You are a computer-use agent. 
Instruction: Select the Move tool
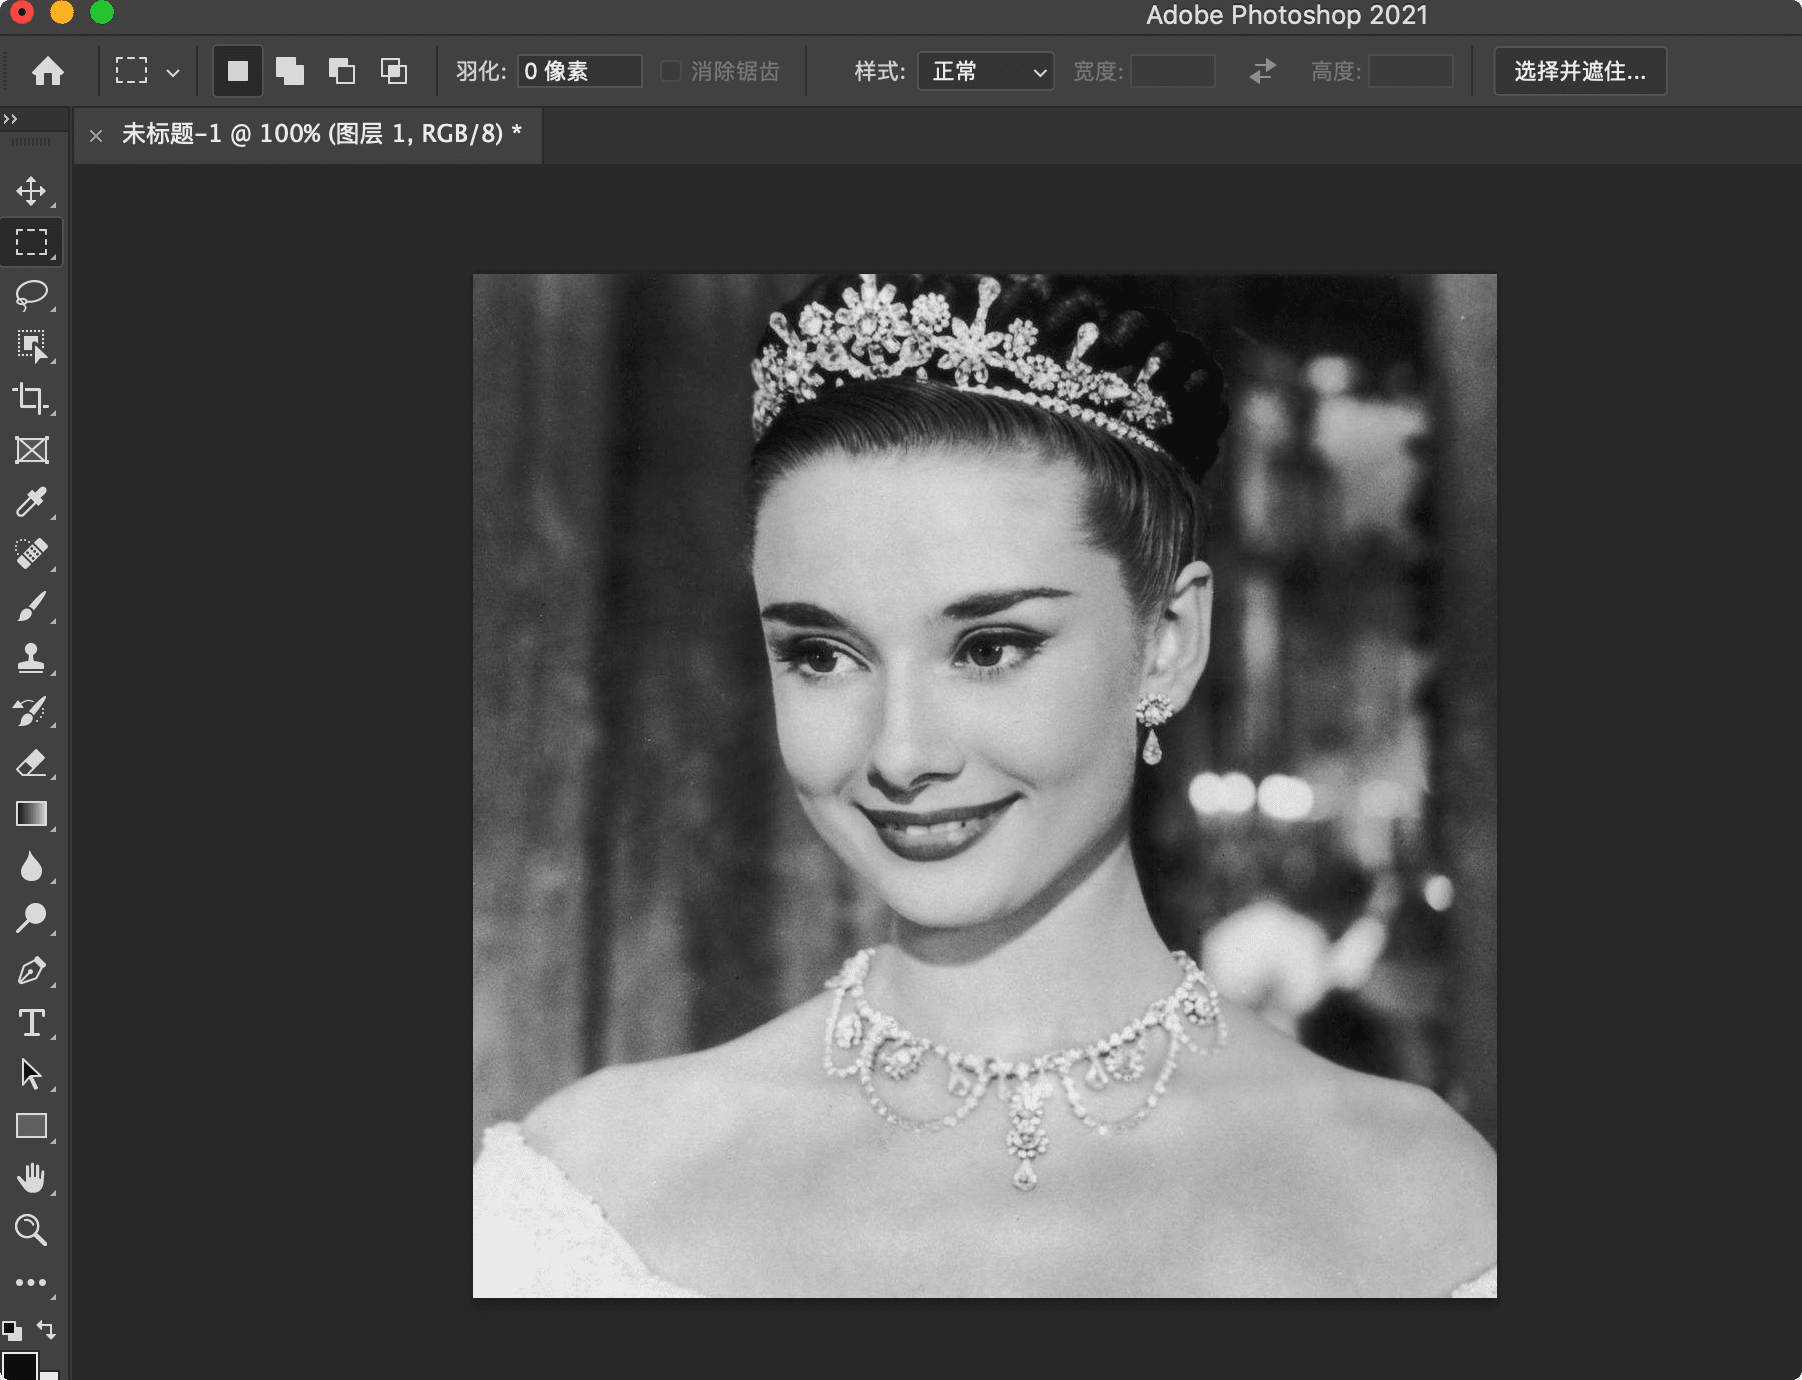pyautogui.click(x=31, y=191)
